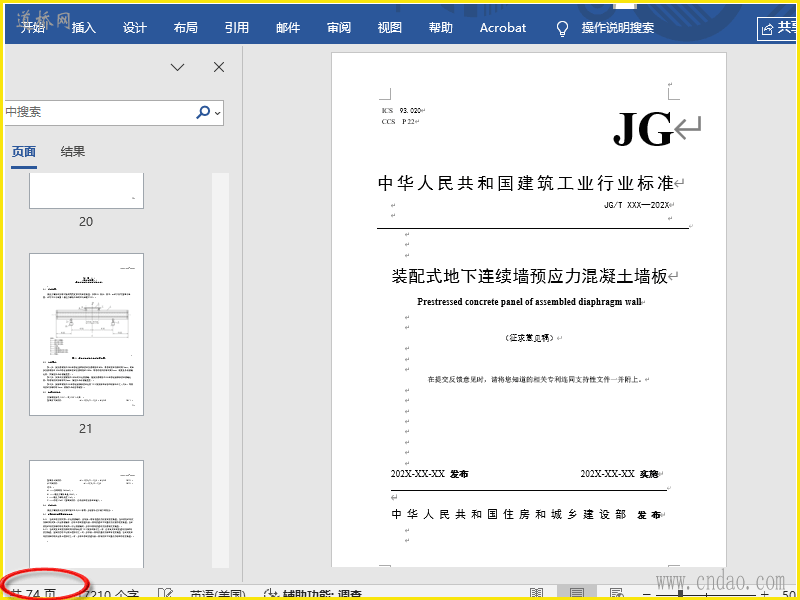Viewport: 800px width, 600px height.
Task: Click the accessibility checker status icon
Action: tap(270, 594)
